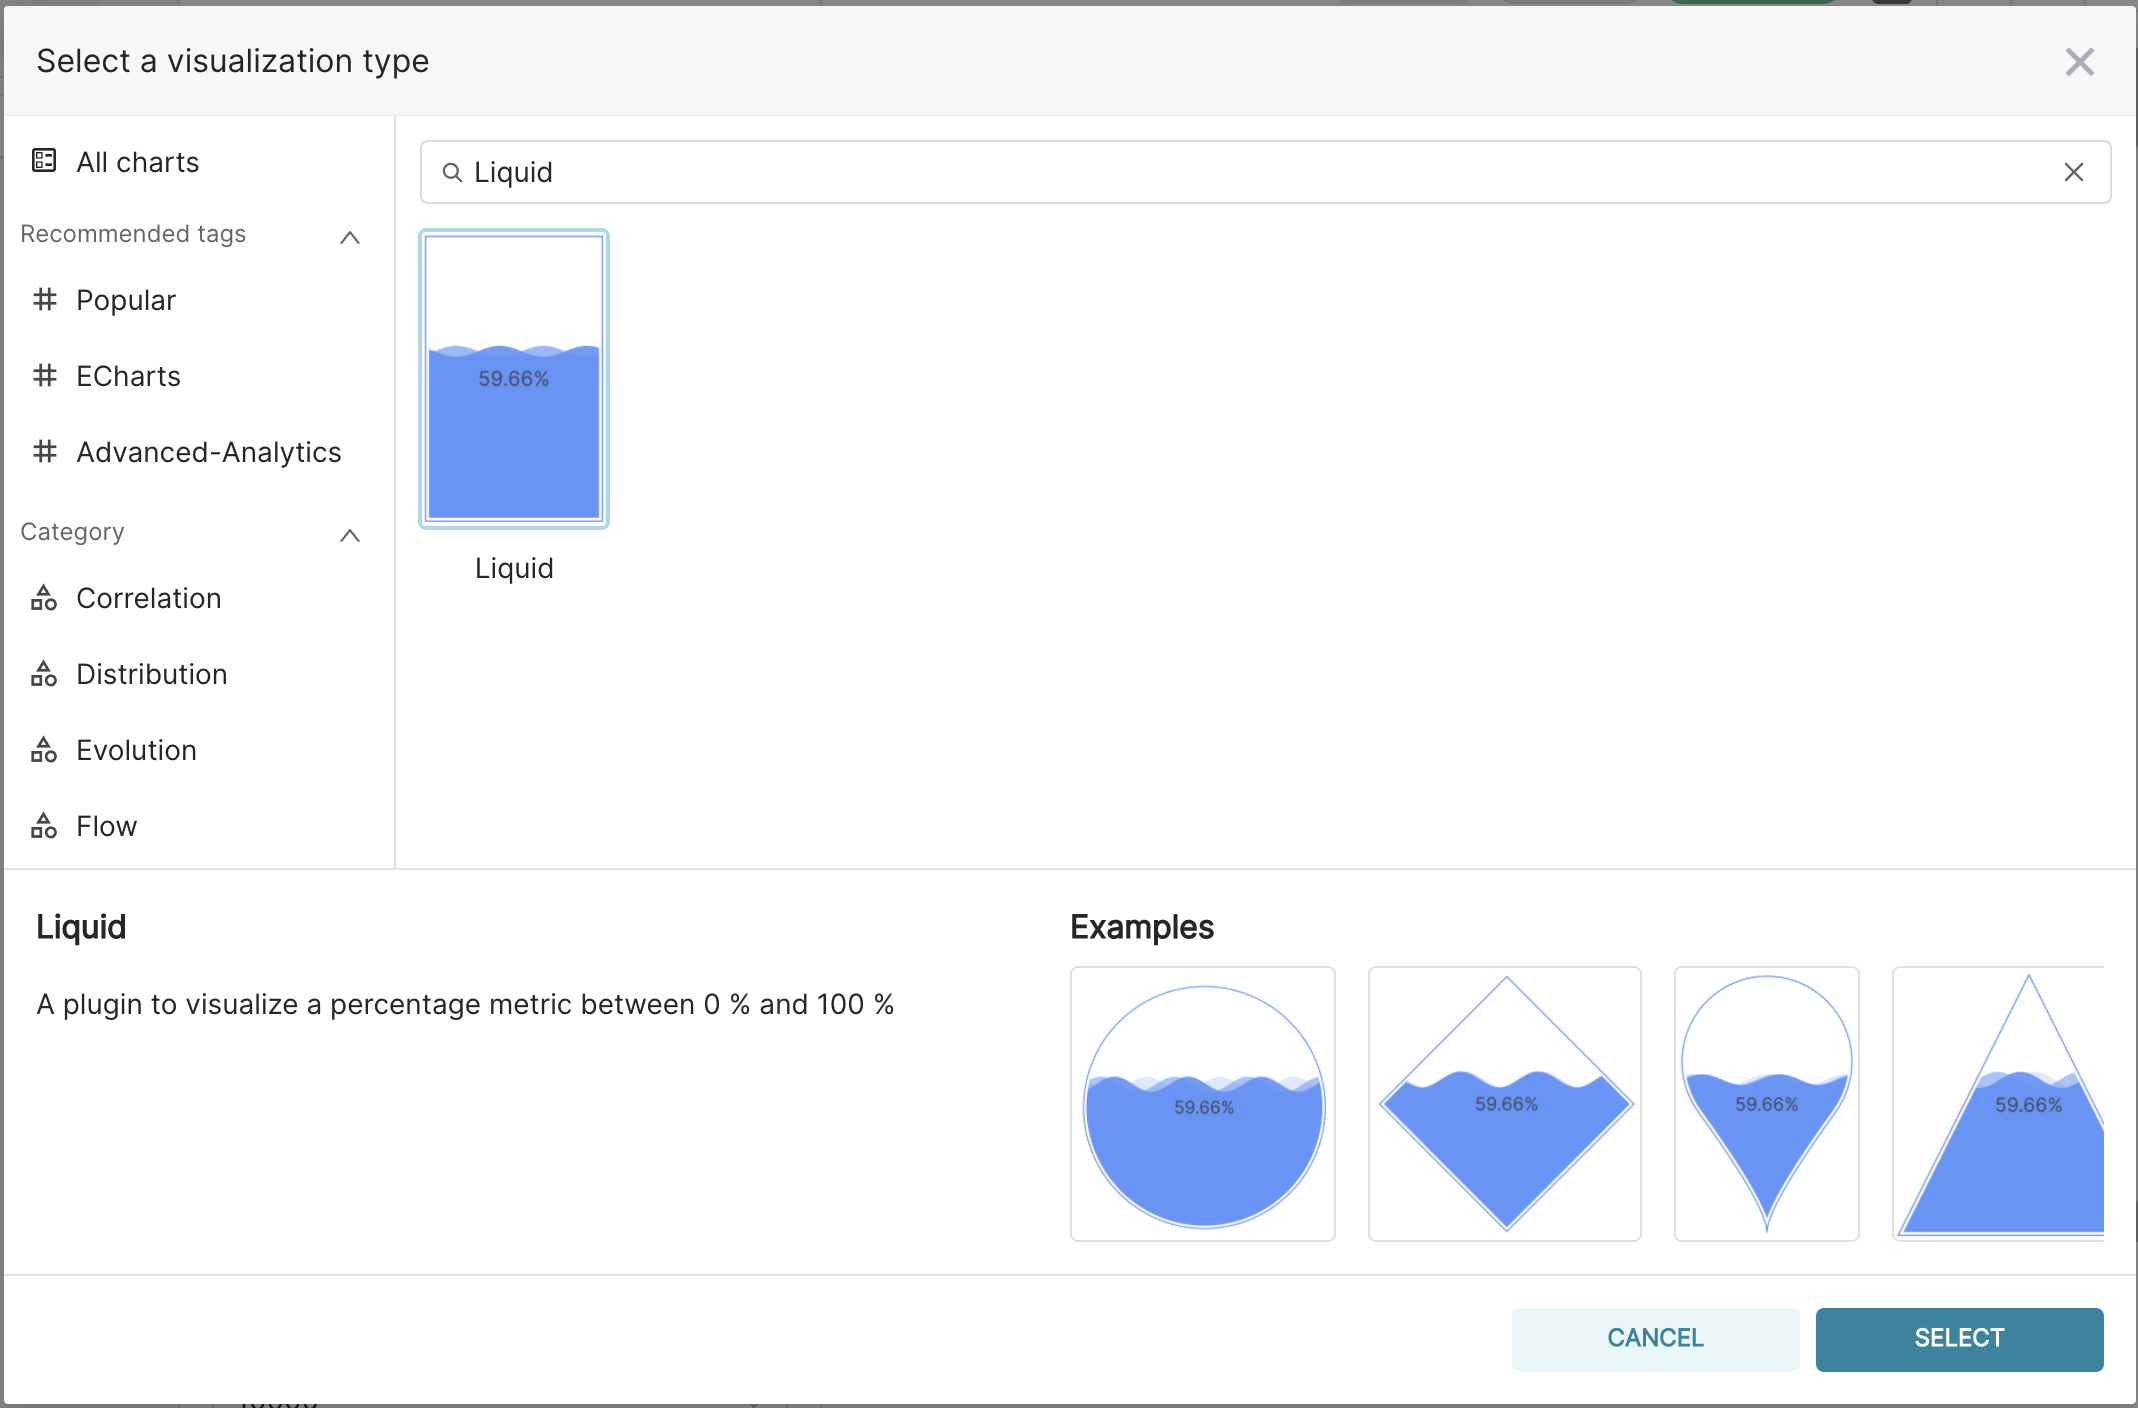
Task: Click the shapes icon beside Distribution
Action: (x=44, y=674)
